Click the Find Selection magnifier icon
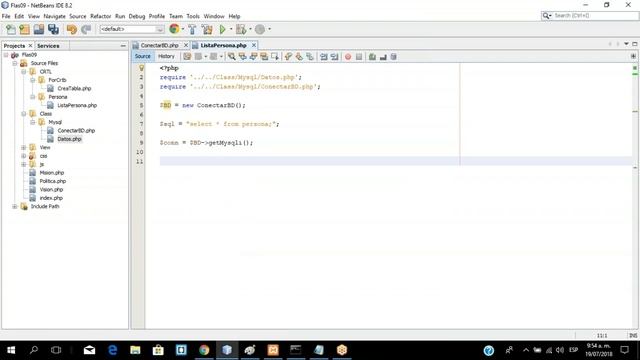 tap(231, 57)
